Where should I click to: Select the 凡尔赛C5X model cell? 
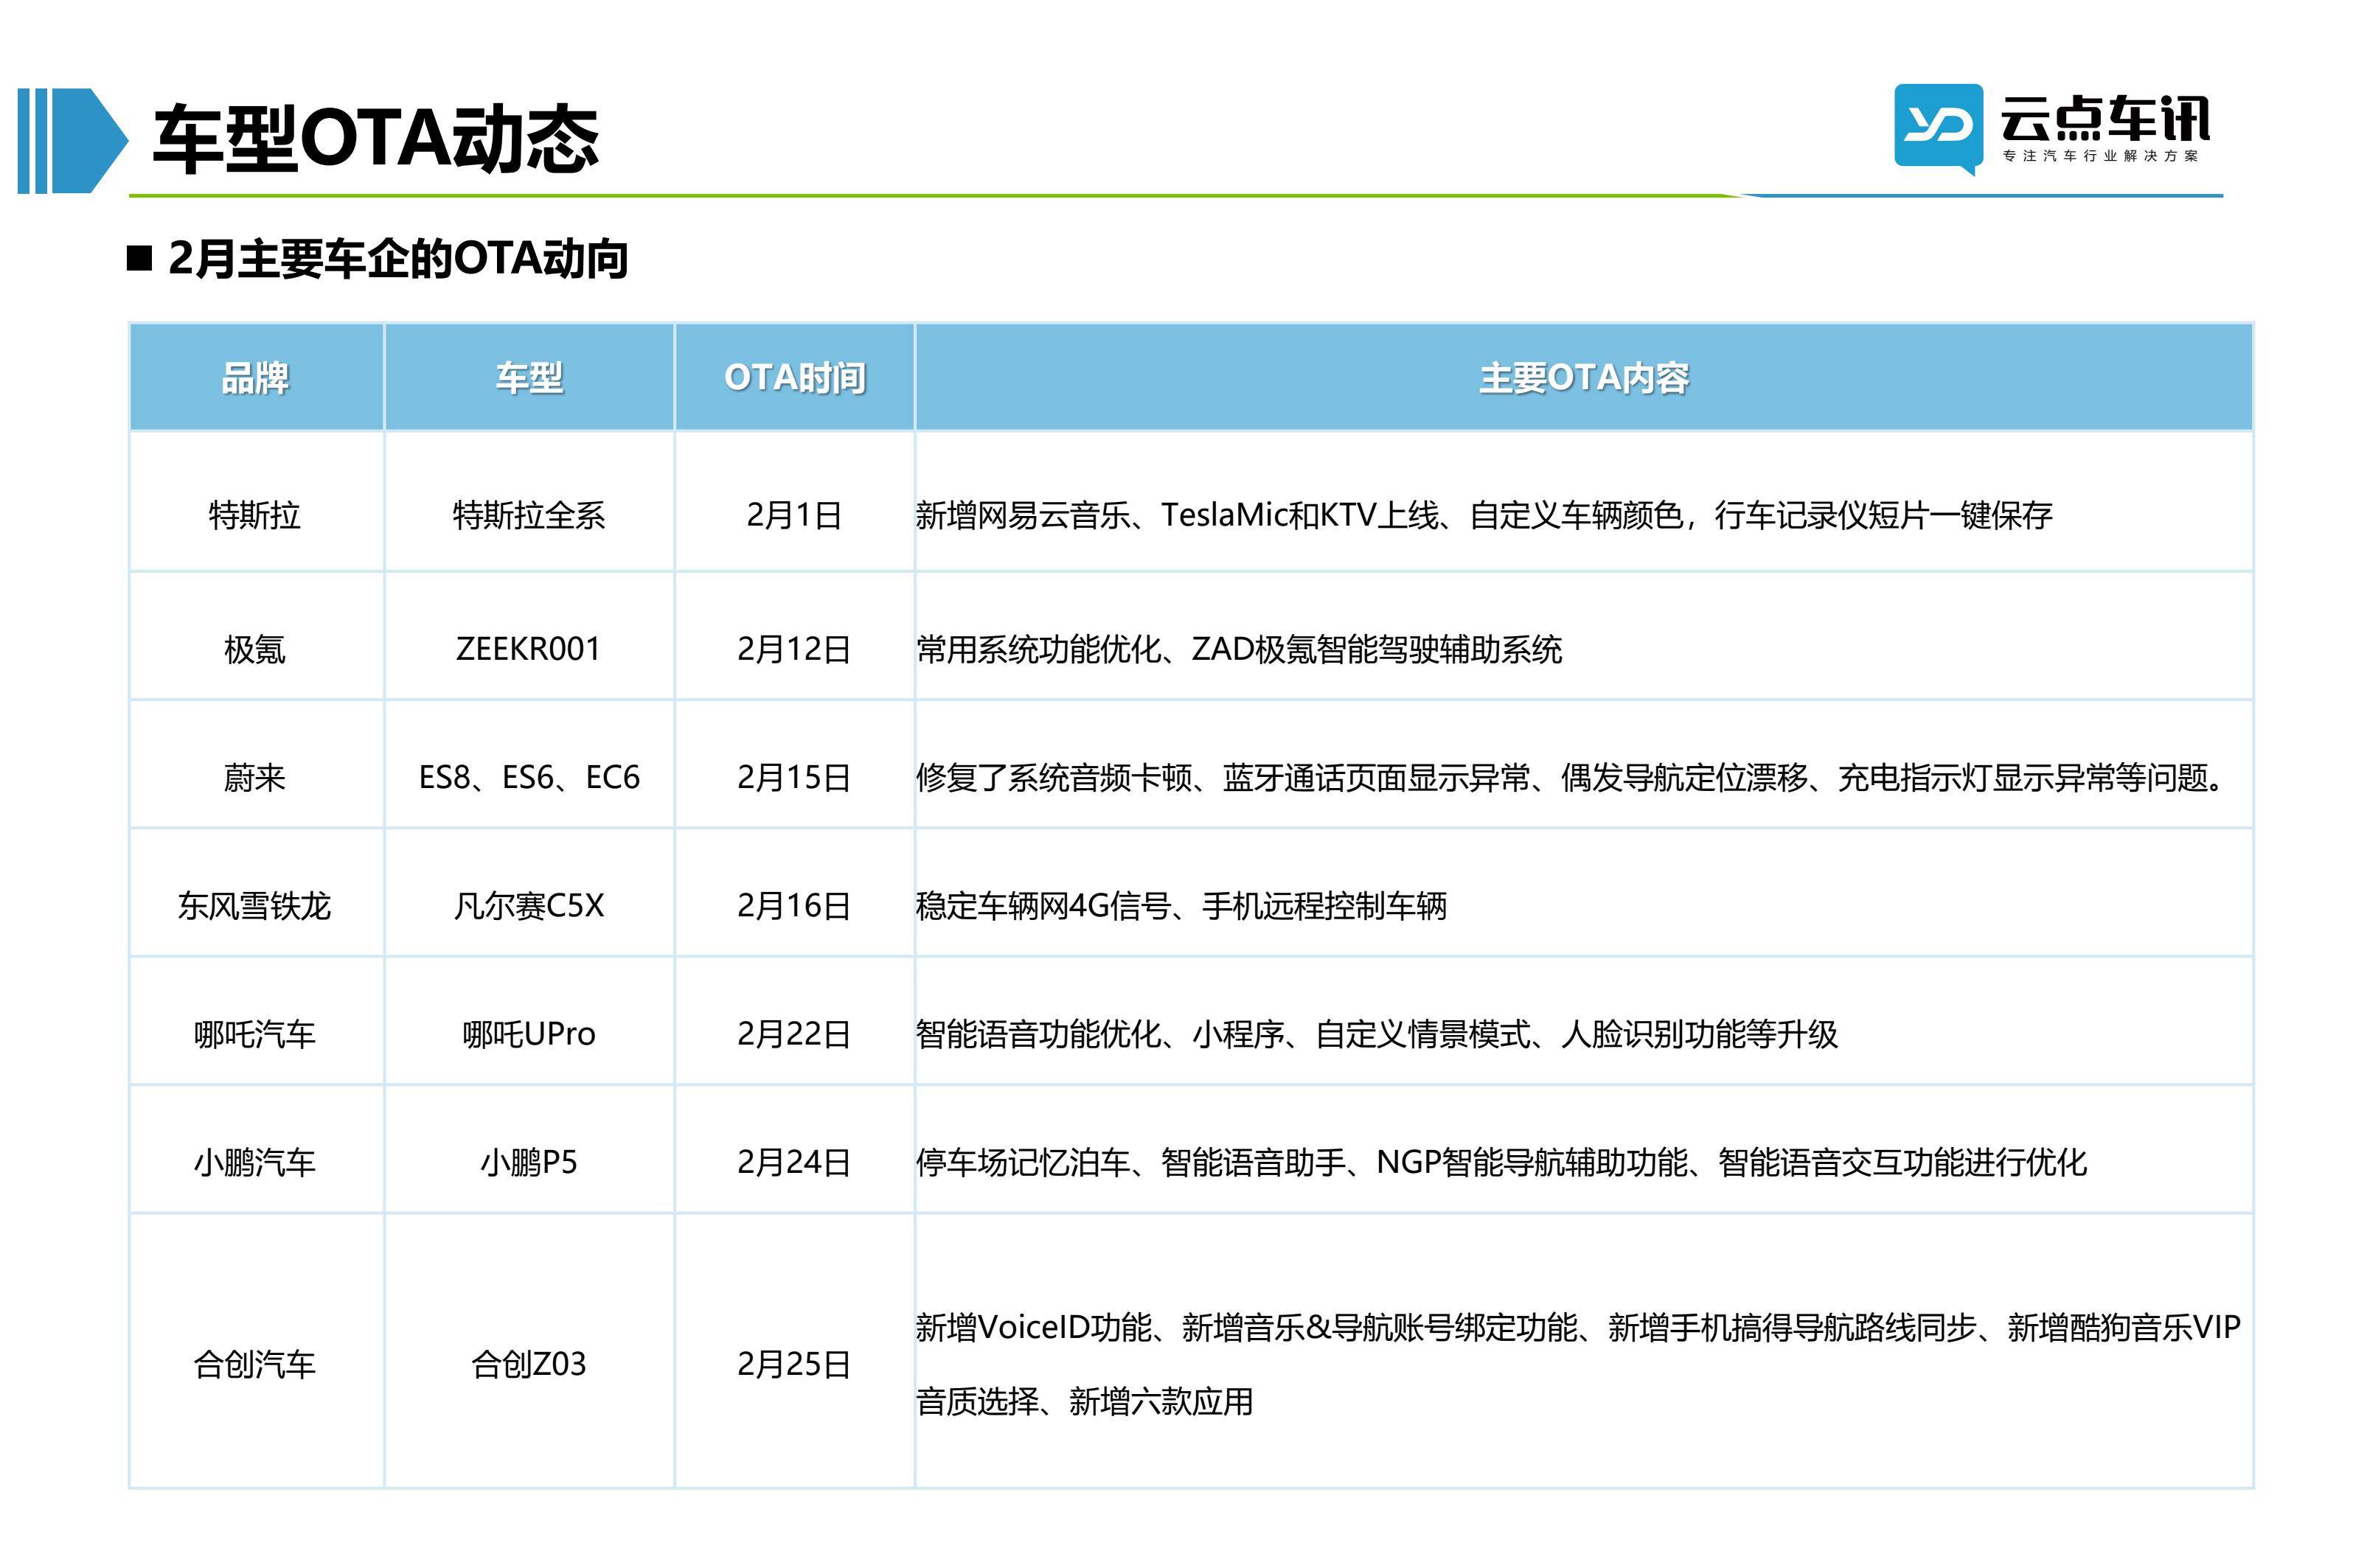pyautogui.click(x=529, y=892)
